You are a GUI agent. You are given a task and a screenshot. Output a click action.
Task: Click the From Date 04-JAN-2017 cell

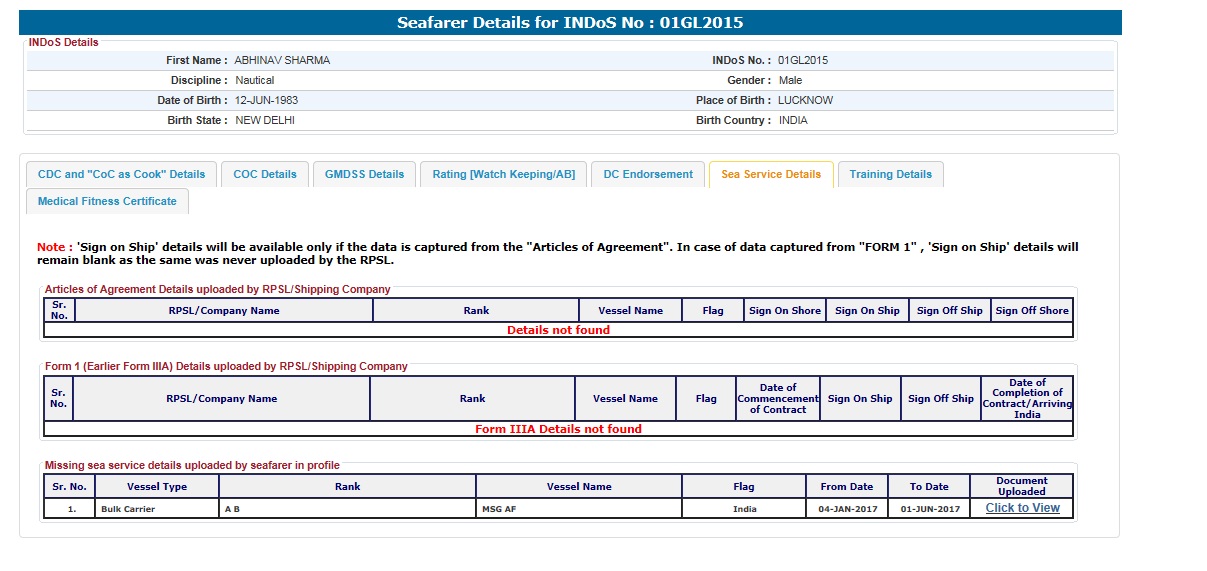pyautogui.click(x=846, y=509)
